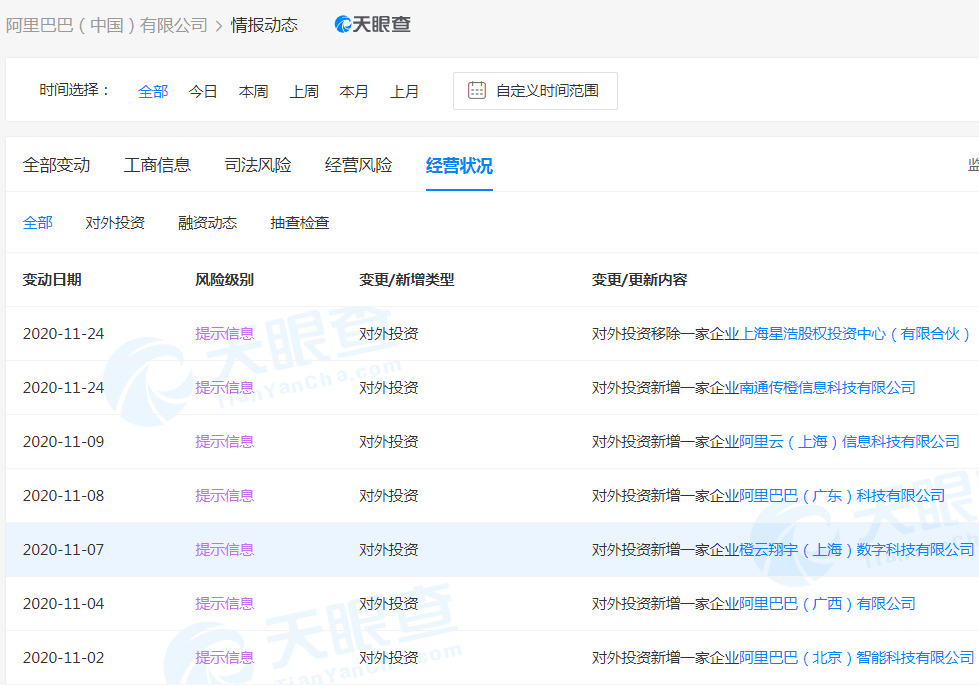This screenshot has height=685, width=979.
Task: Click 对外投资 type in the 2020-11-09 row
Action: (388, 442)
